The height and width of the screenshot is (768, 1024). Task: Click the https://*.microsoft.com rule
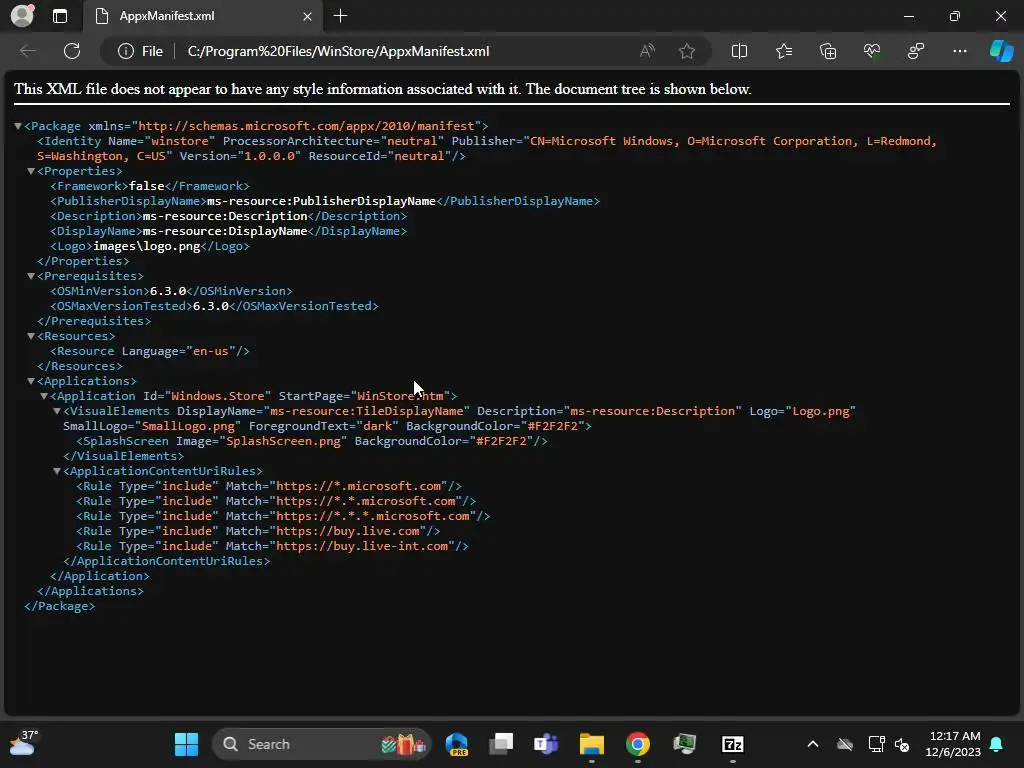click(x=269, y=487)
